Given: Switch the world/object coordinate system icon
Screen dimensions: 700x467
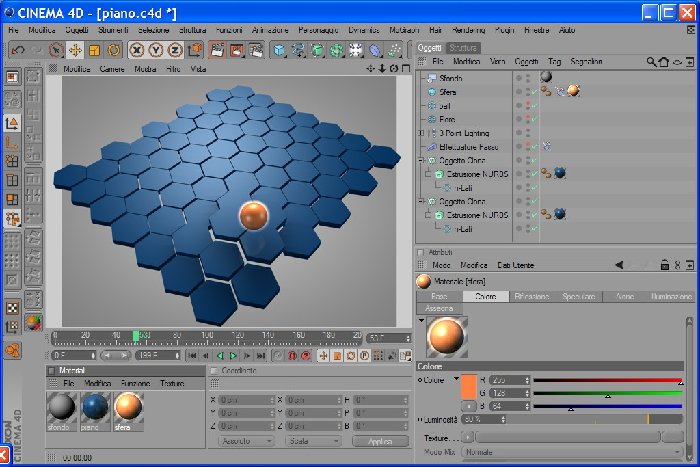Looking at the screenshot, I should 195,50.
